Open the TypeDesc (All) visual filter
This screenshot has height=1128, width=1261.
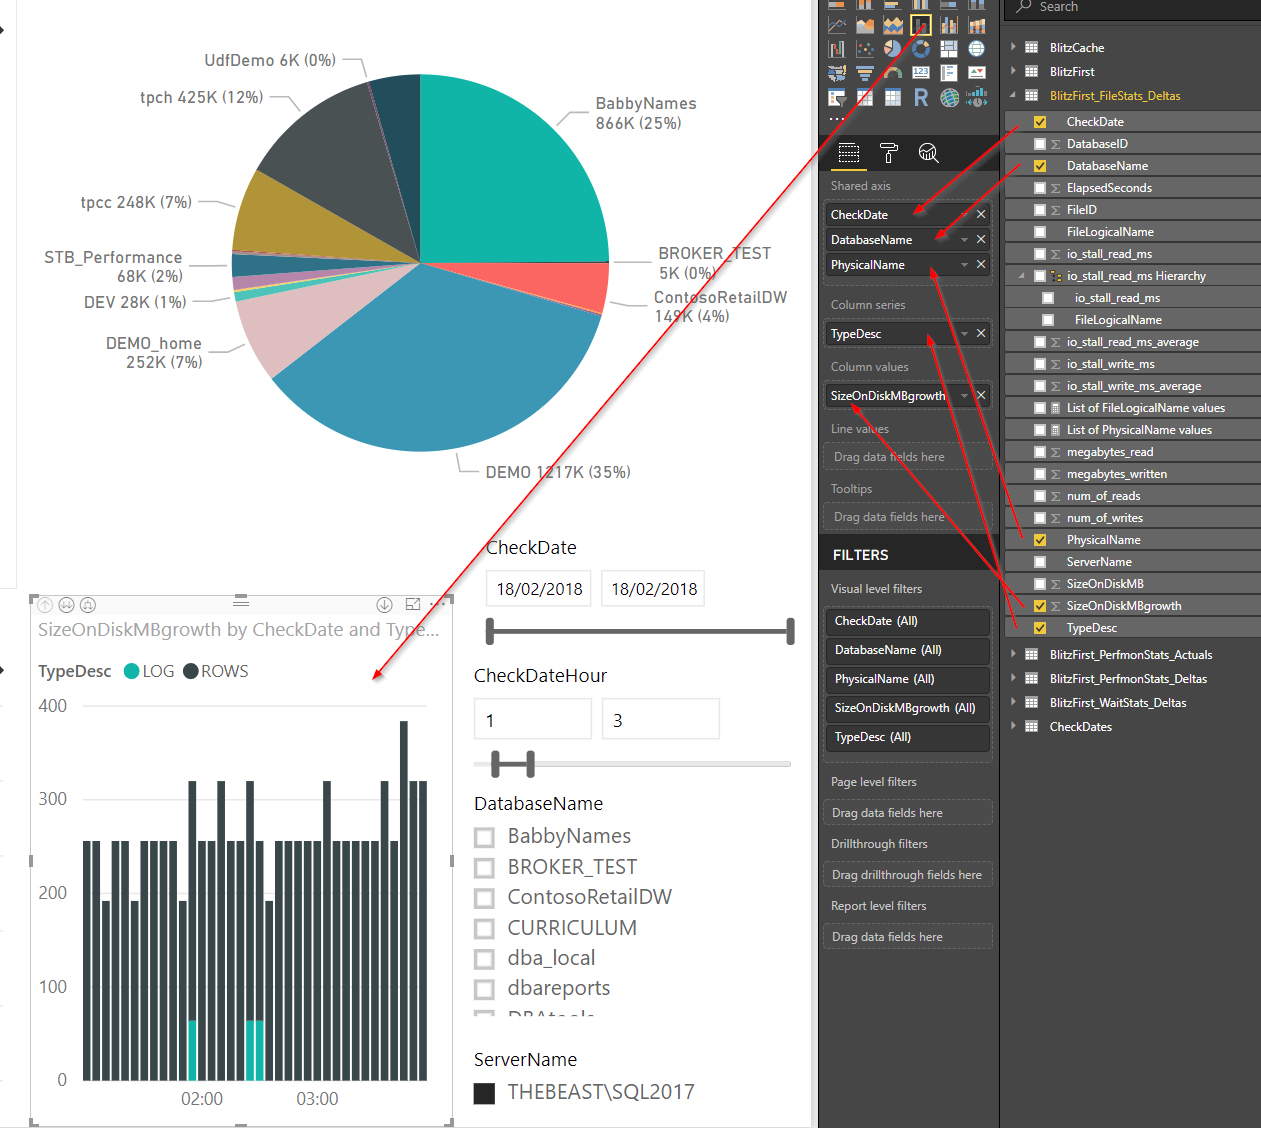[908, 737]
